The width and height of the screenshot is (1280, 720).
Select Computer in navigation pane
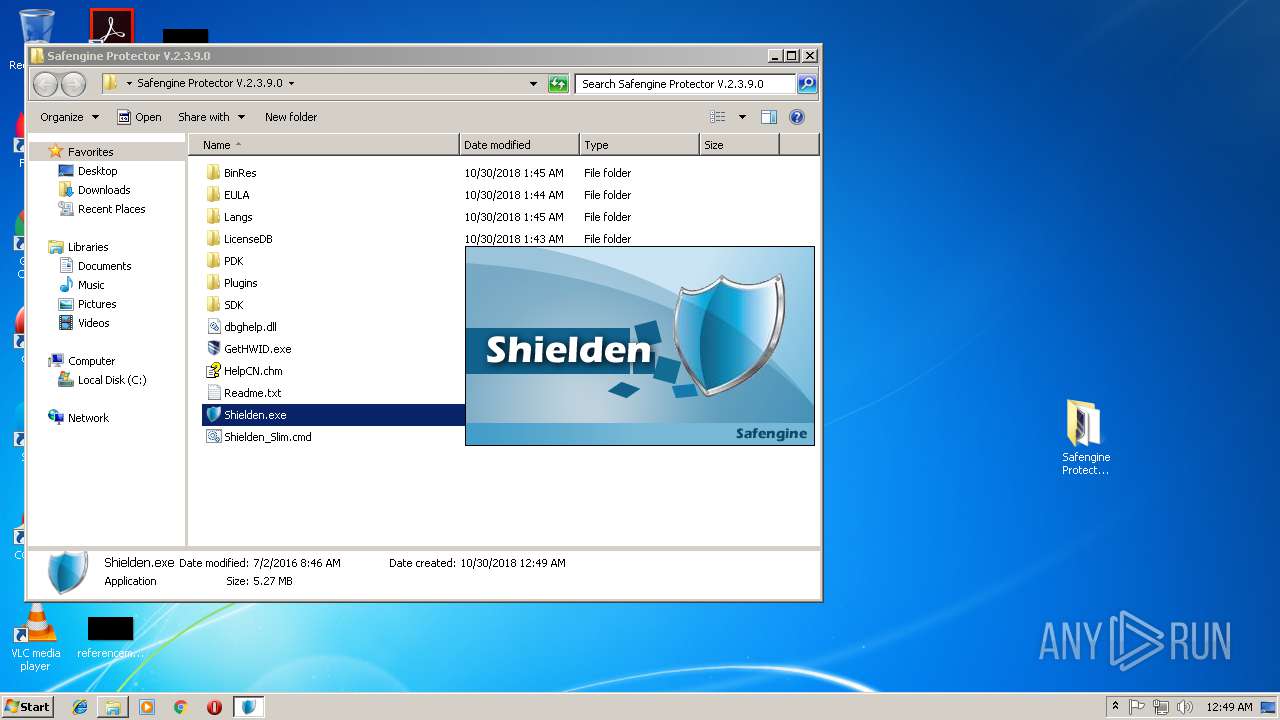pyautogui.click(x=91, y=361)
